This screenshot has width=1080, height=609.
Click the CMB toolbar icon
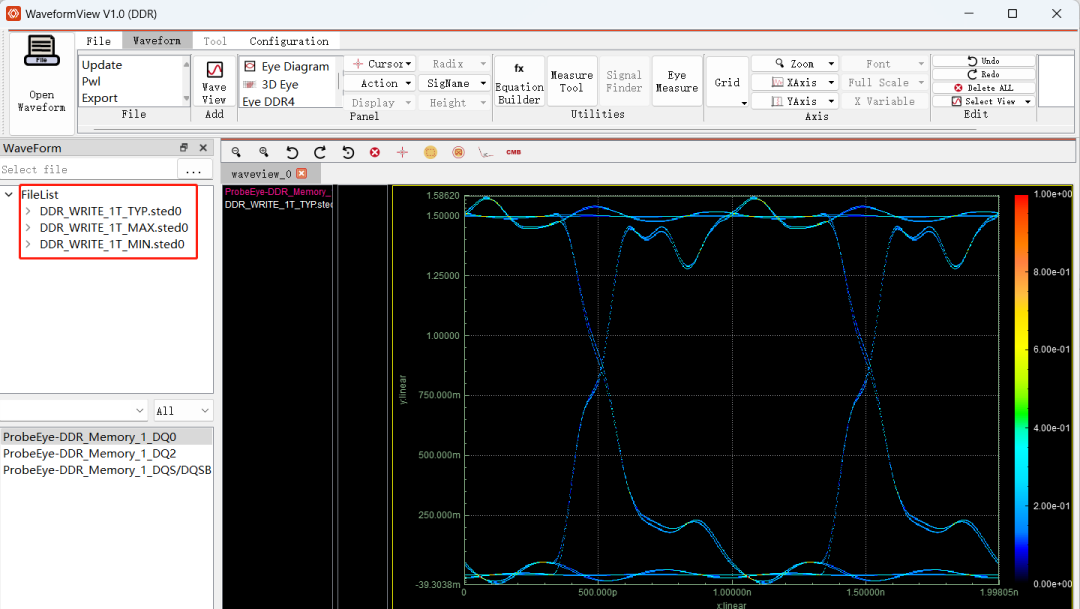coord(514,152)
